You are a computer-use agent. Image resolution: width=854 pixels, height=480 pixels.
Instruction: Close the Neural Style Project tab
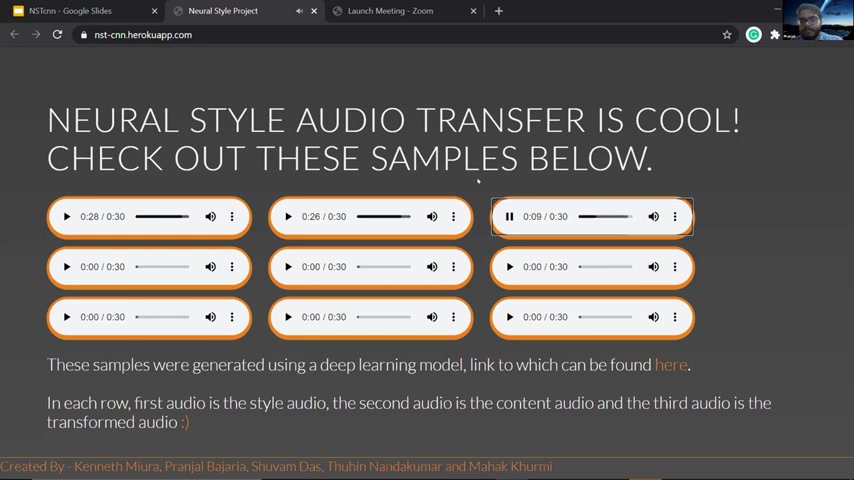coord(314,11)
